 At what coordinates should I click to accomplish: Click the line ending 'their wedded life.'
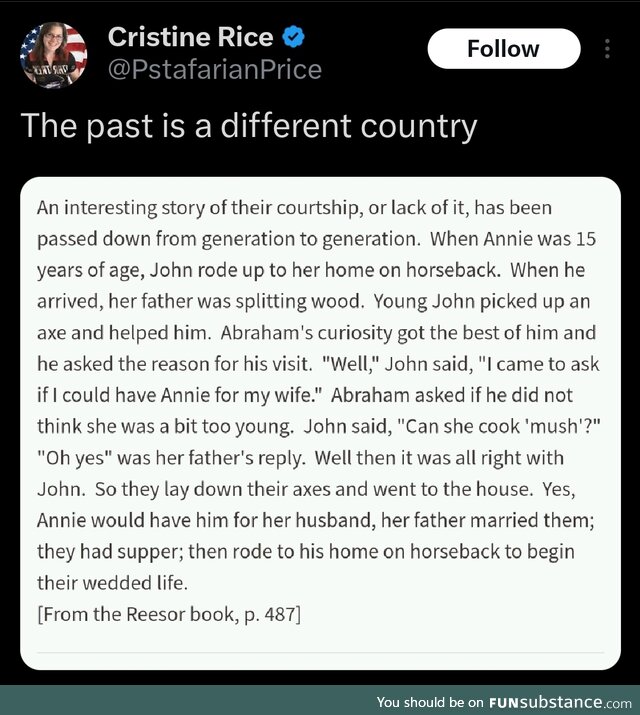112,583
